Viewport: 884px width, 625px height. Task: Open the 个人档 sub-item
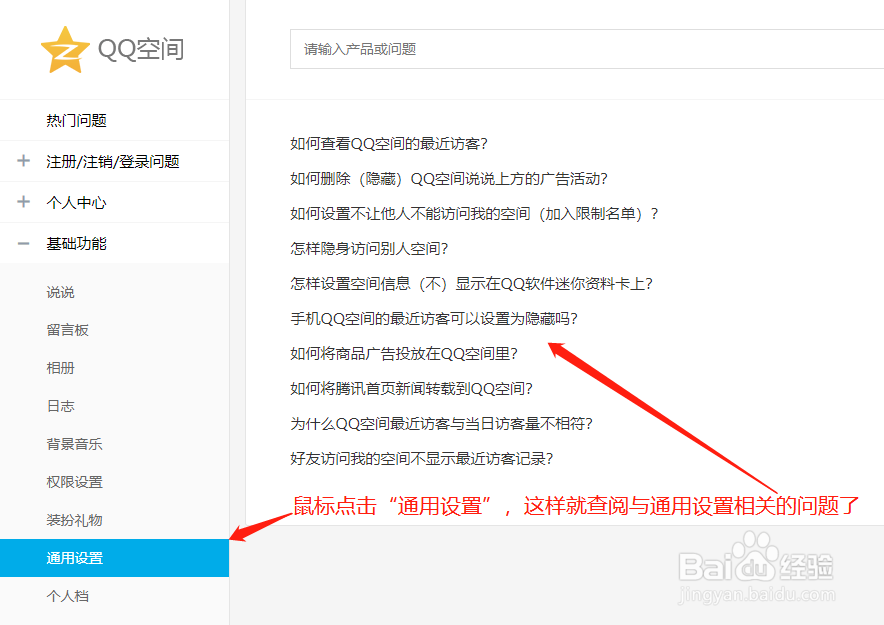68,596
